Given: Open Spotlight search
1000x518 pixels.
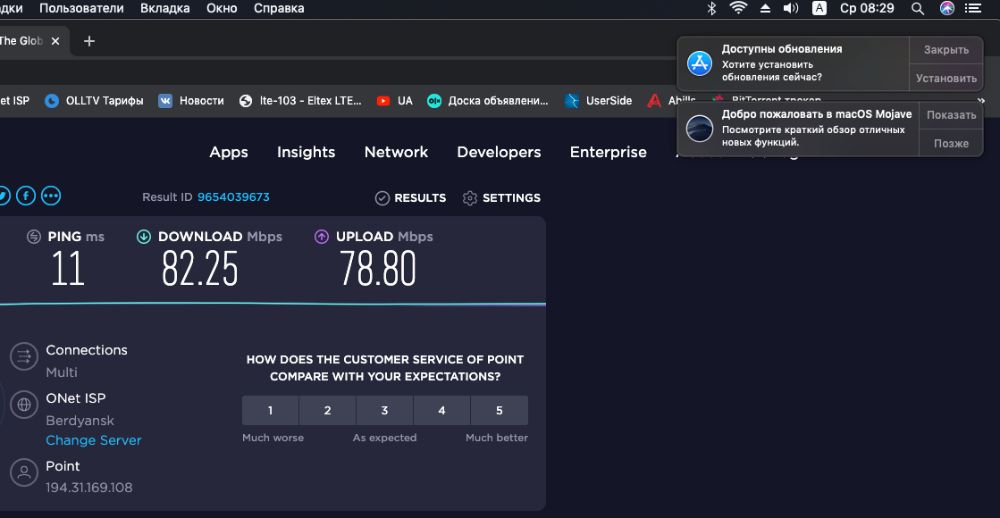Looking at the screenshot, I should click(917, 8).
